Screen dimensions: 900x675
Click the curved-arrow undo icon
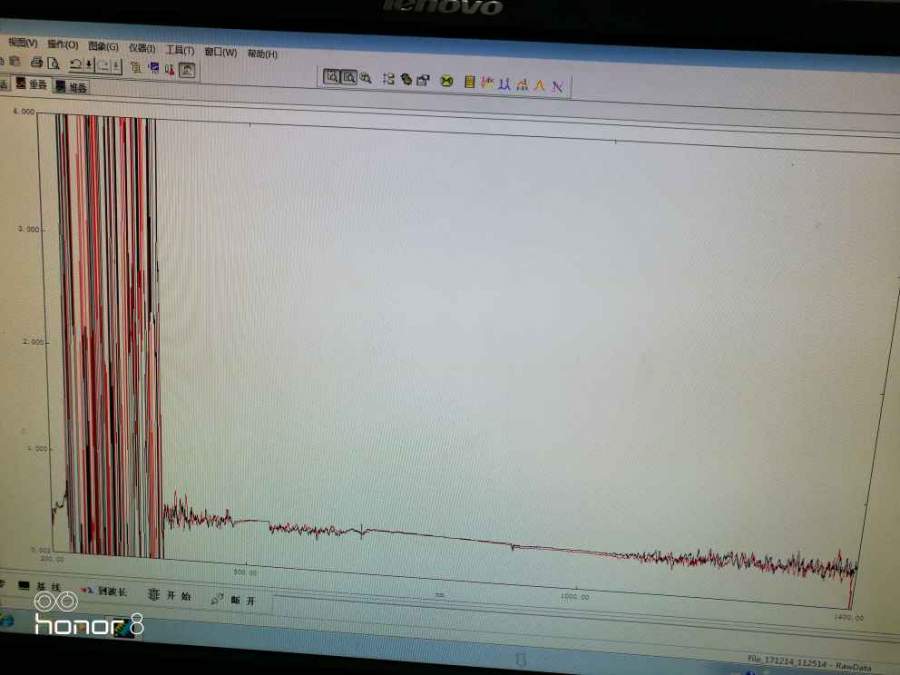click(x=75, y=64)
